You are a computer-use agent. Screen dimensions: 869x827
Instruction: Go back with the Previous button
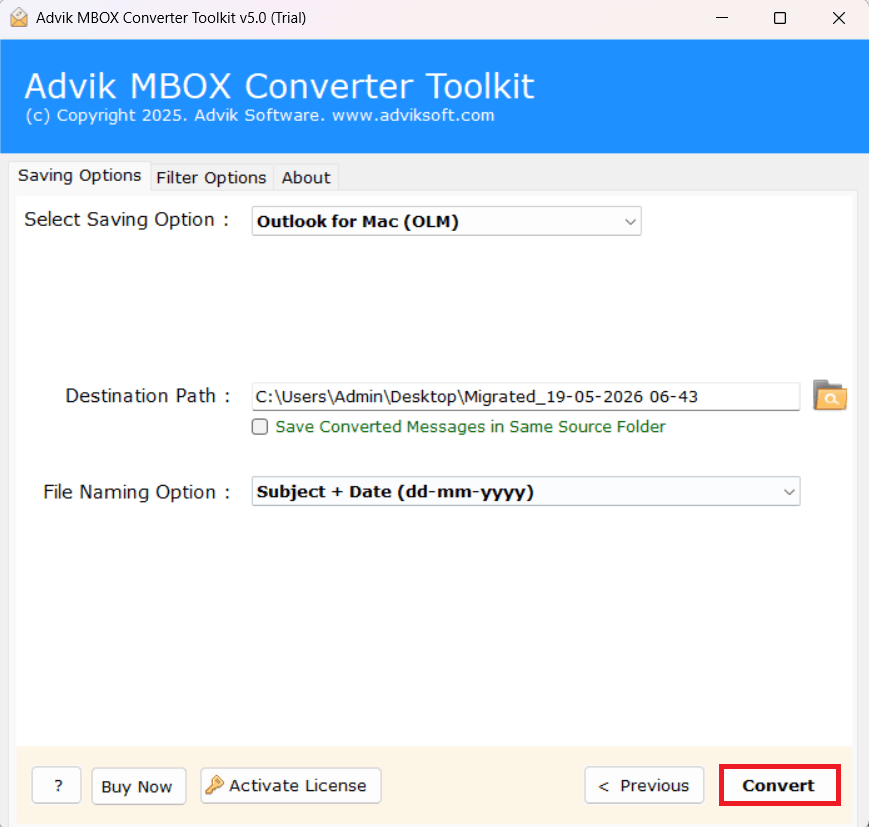[644, 785]
